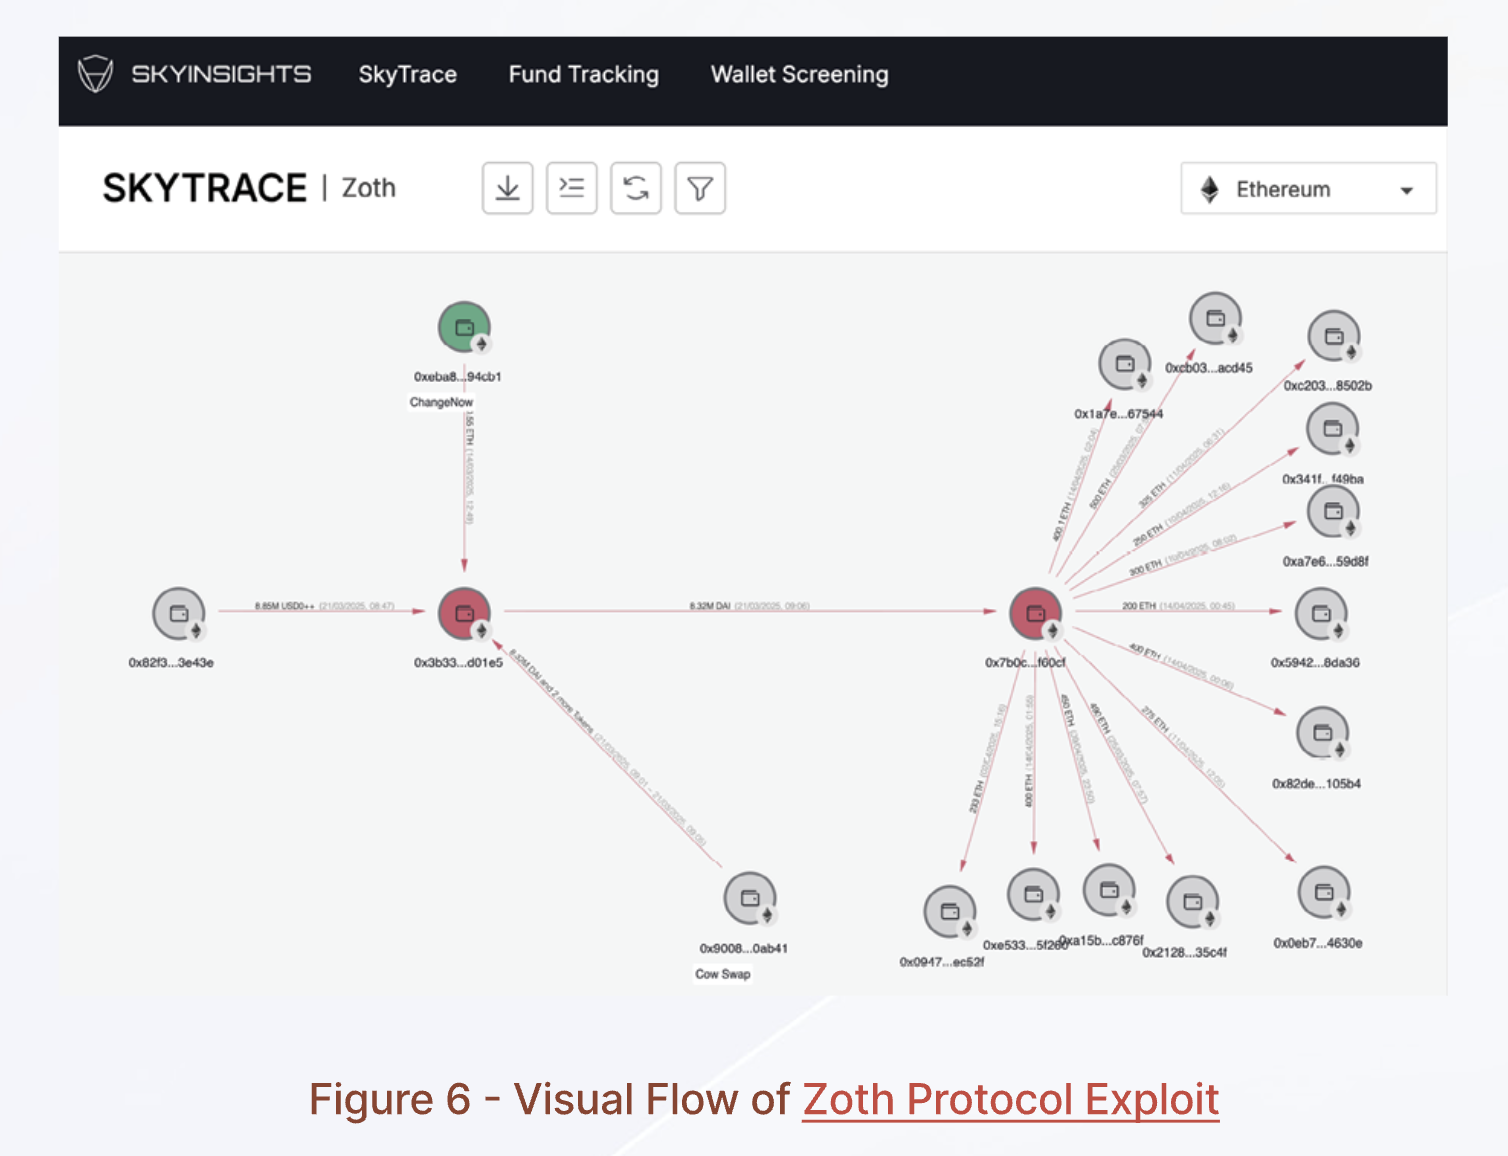Click the filter funnel icon
This screenshot has height=1156, width=1508.
[x=700, y=188]
